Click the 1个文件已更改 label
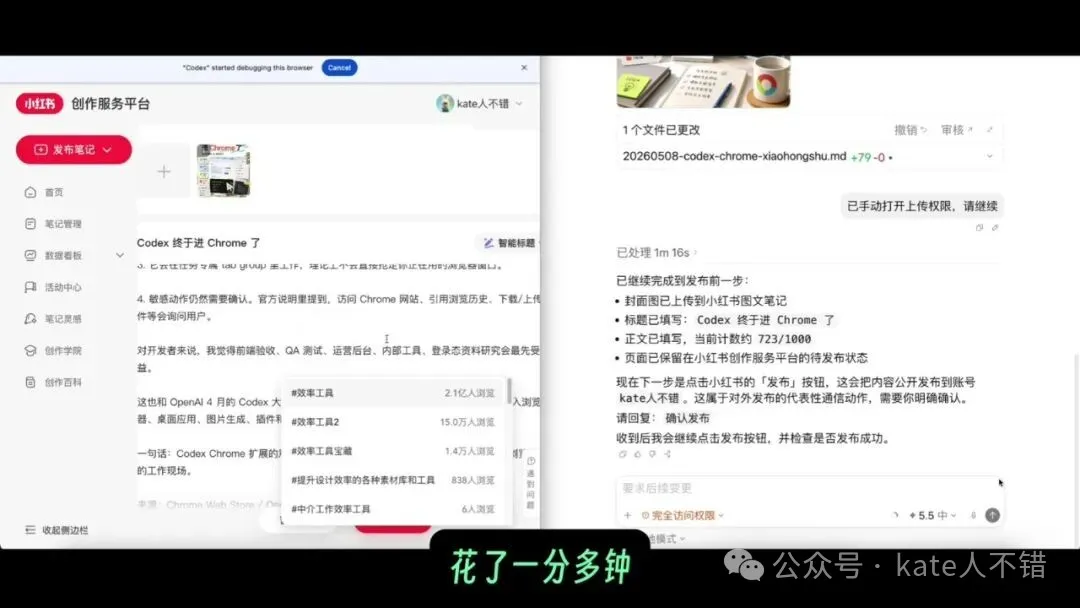This screenshot has height=608, width=1080. coord(661,129)
